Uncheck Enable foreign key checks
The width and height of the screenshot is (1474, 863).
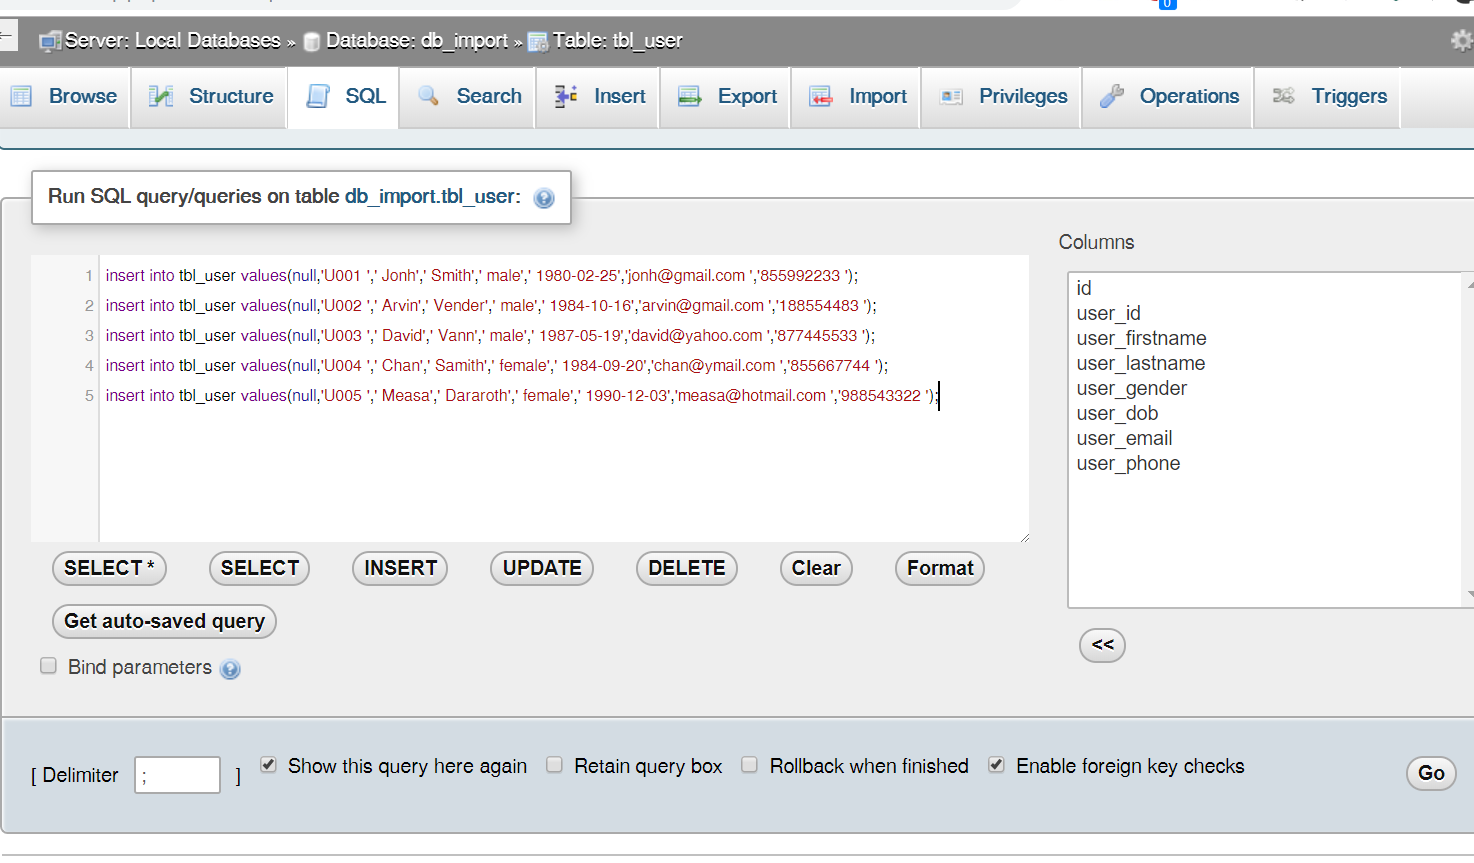996,765
